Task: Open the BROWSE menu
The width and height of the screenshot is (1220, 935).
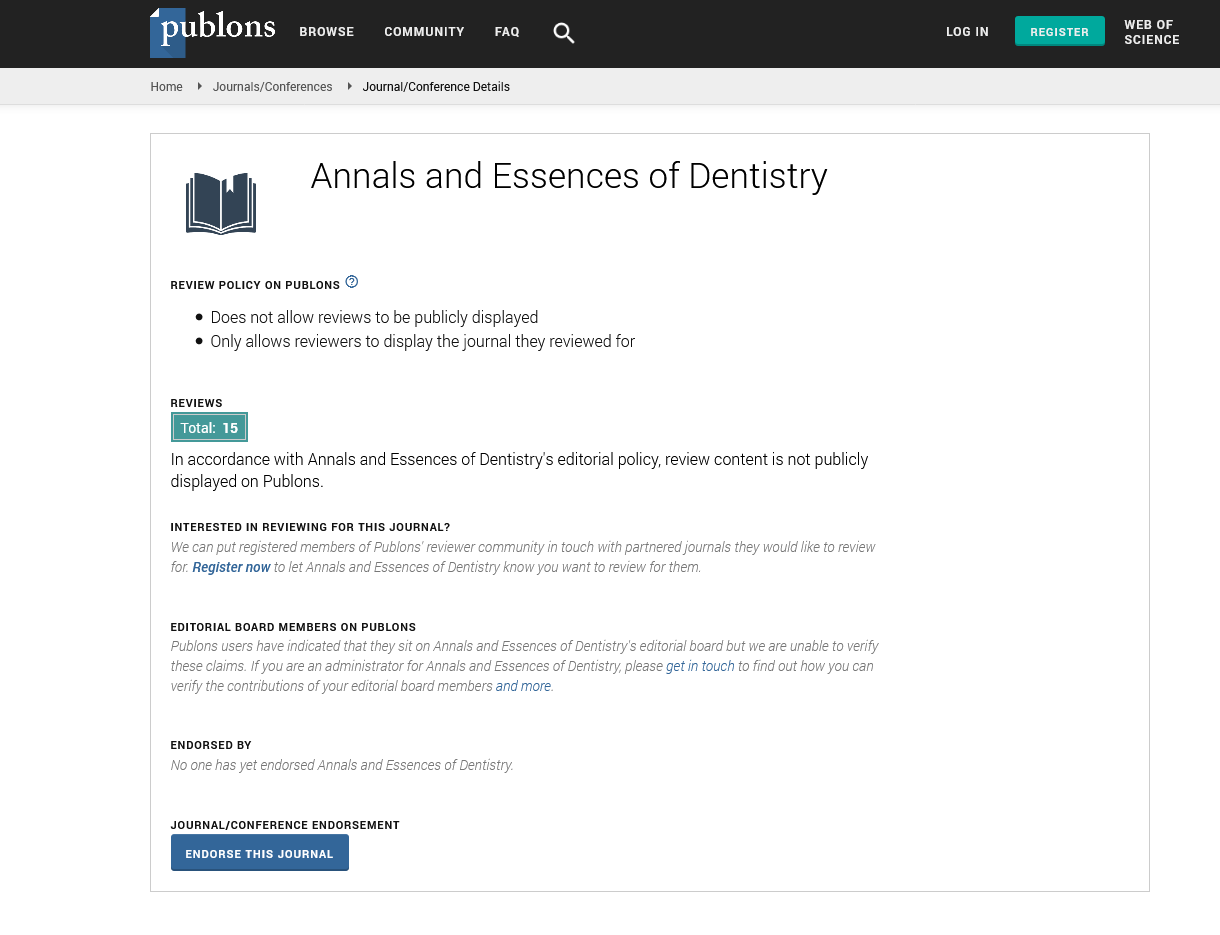Action: (x=327, y=32)
